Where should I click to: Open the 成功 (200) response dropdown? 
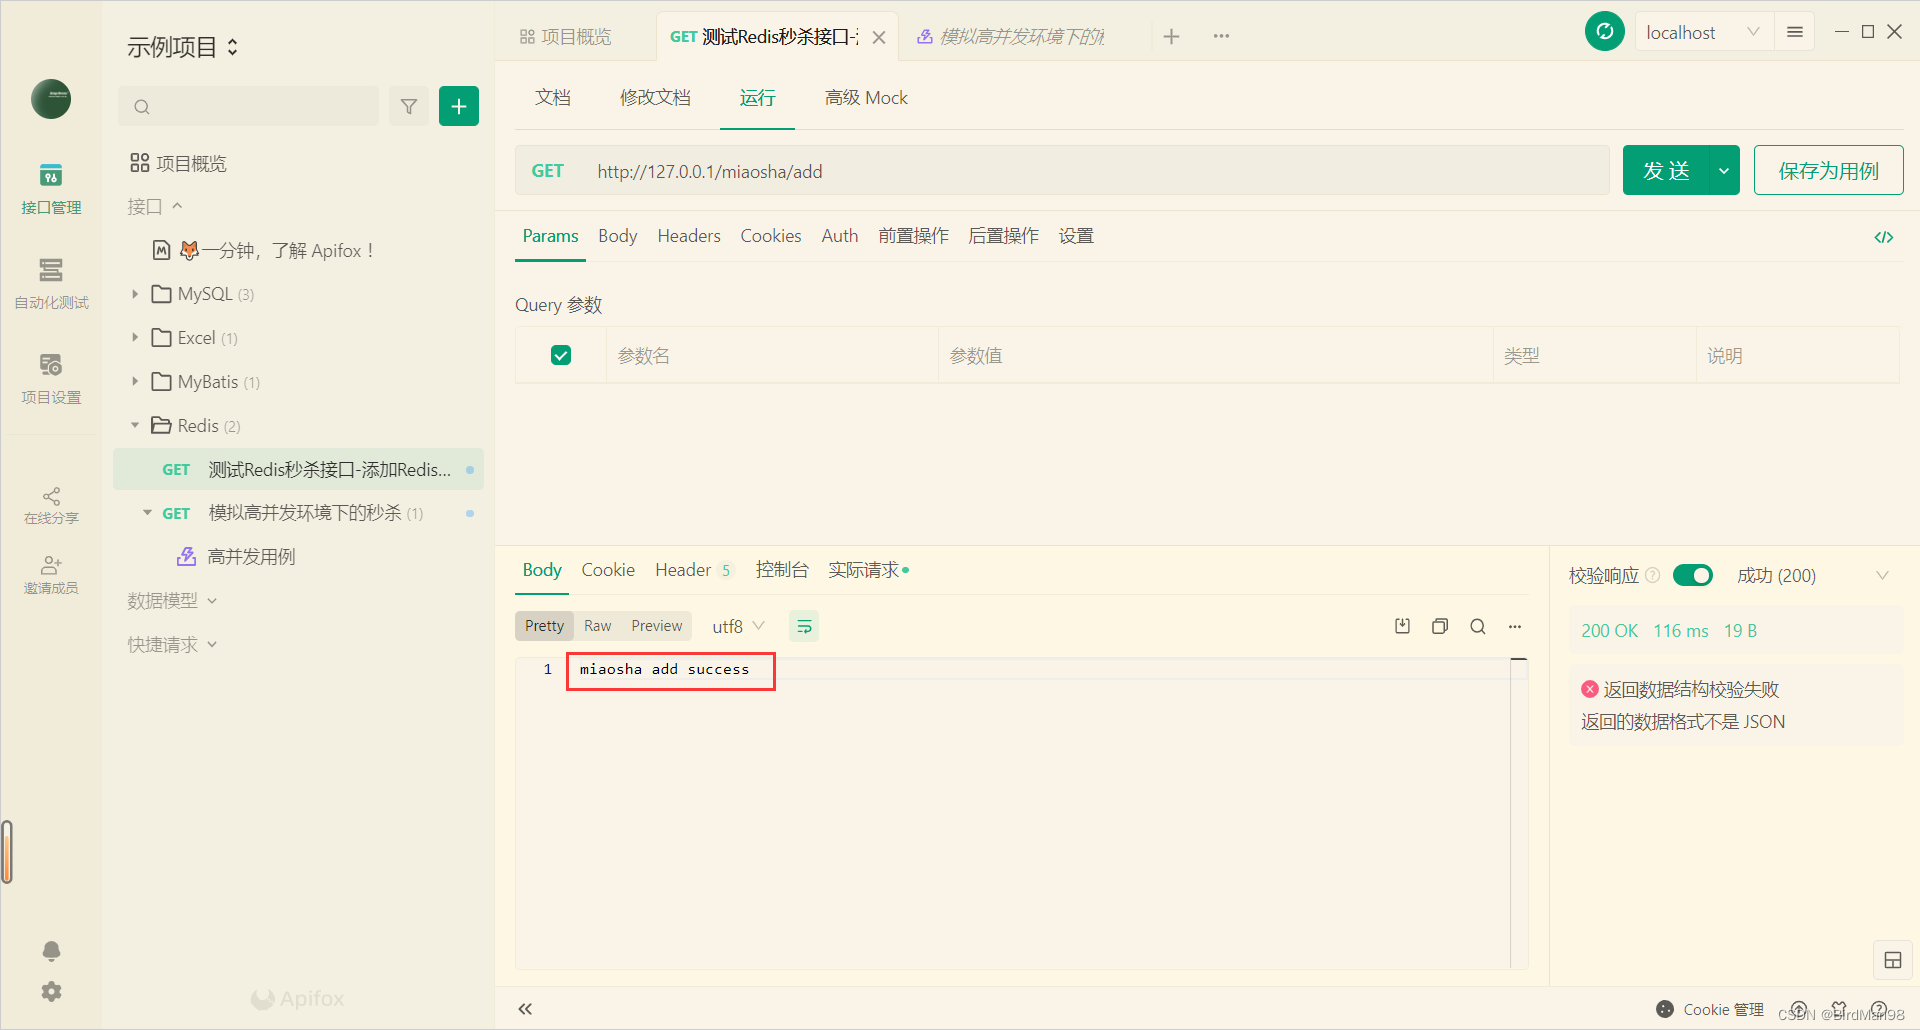coord(1813,575)
